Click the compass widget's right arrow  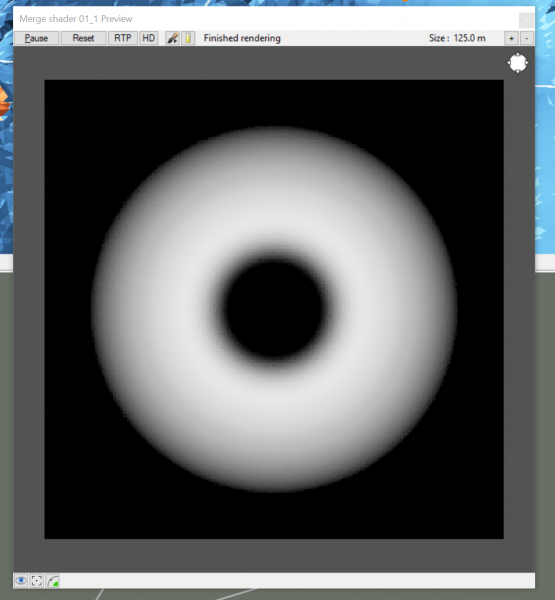point(527,63)
